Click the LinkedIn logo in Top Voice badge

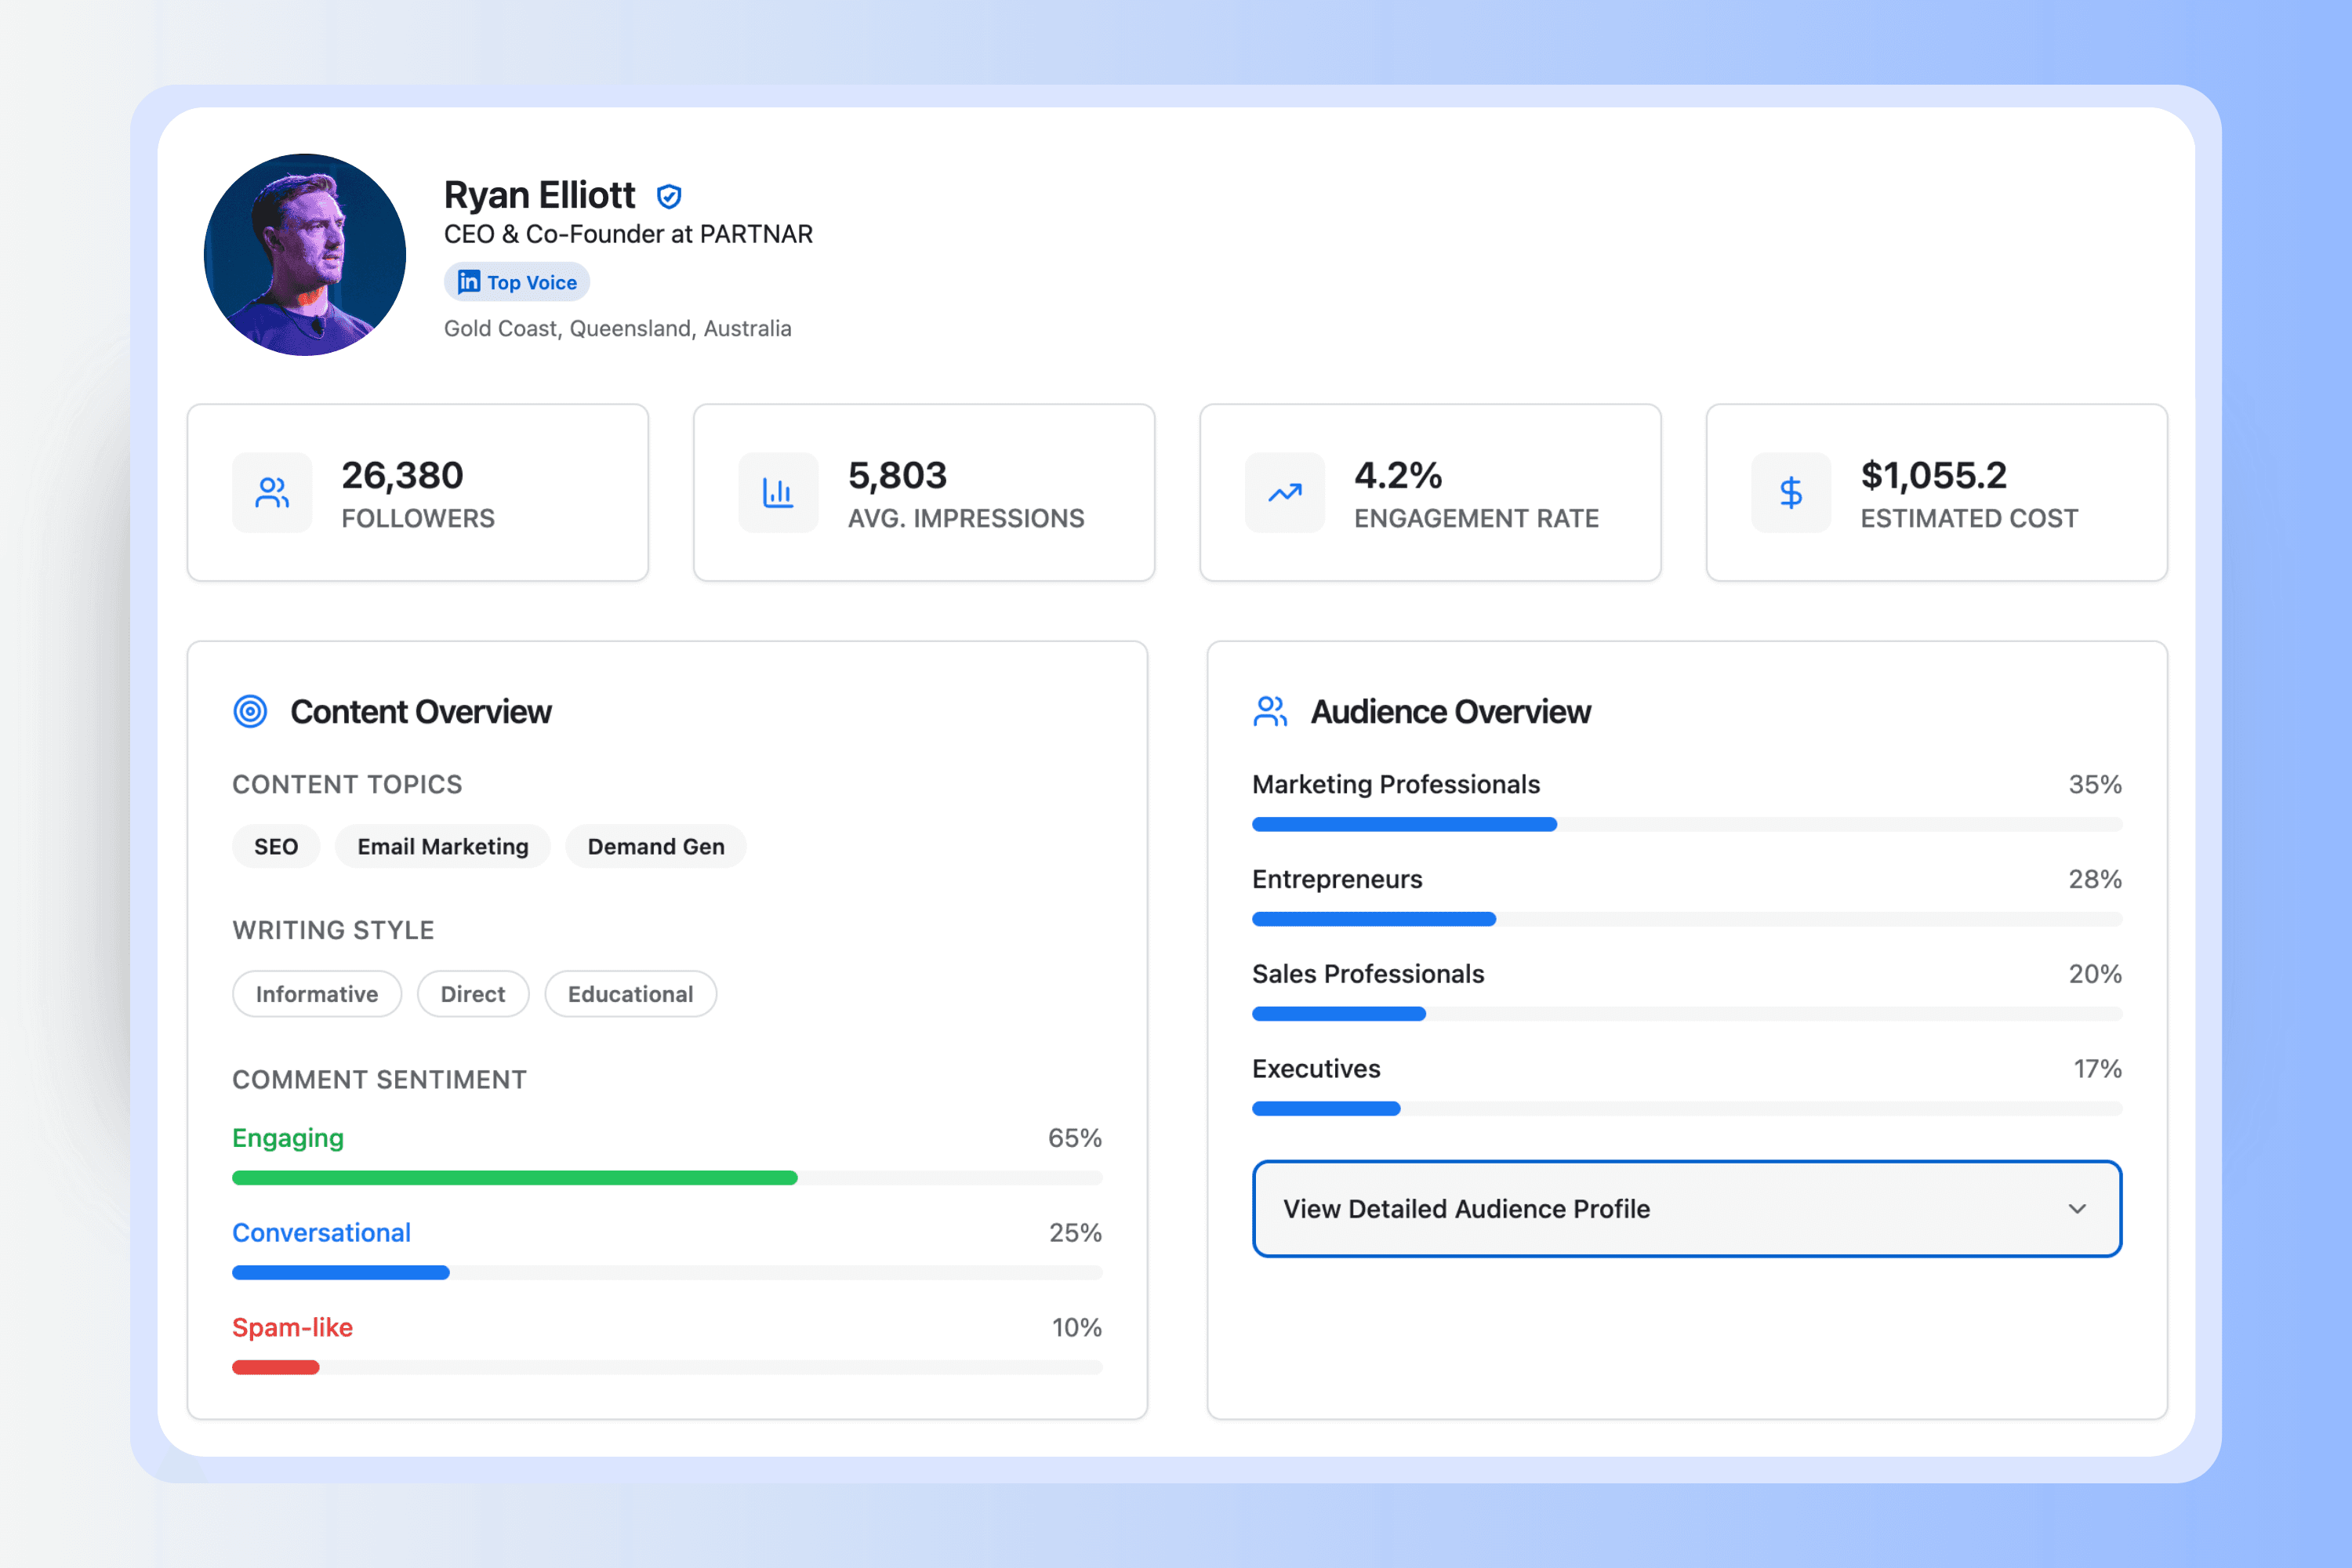468,282
